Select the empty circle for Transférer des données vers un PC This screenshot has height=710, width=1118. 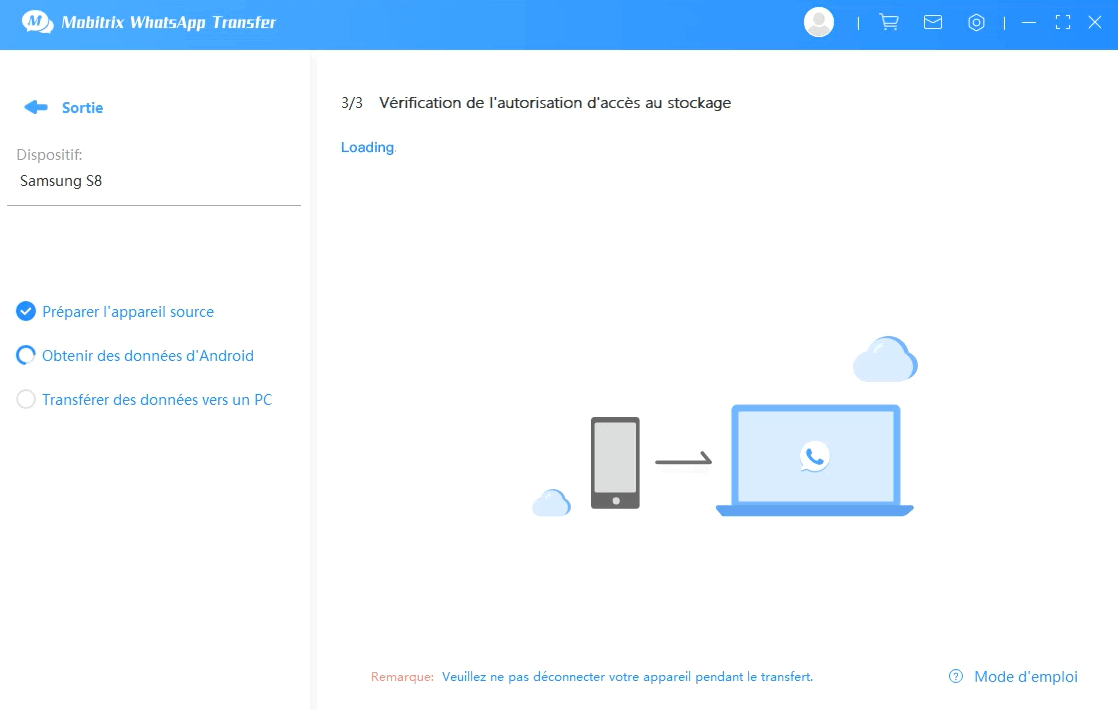(x=25, y=399)
